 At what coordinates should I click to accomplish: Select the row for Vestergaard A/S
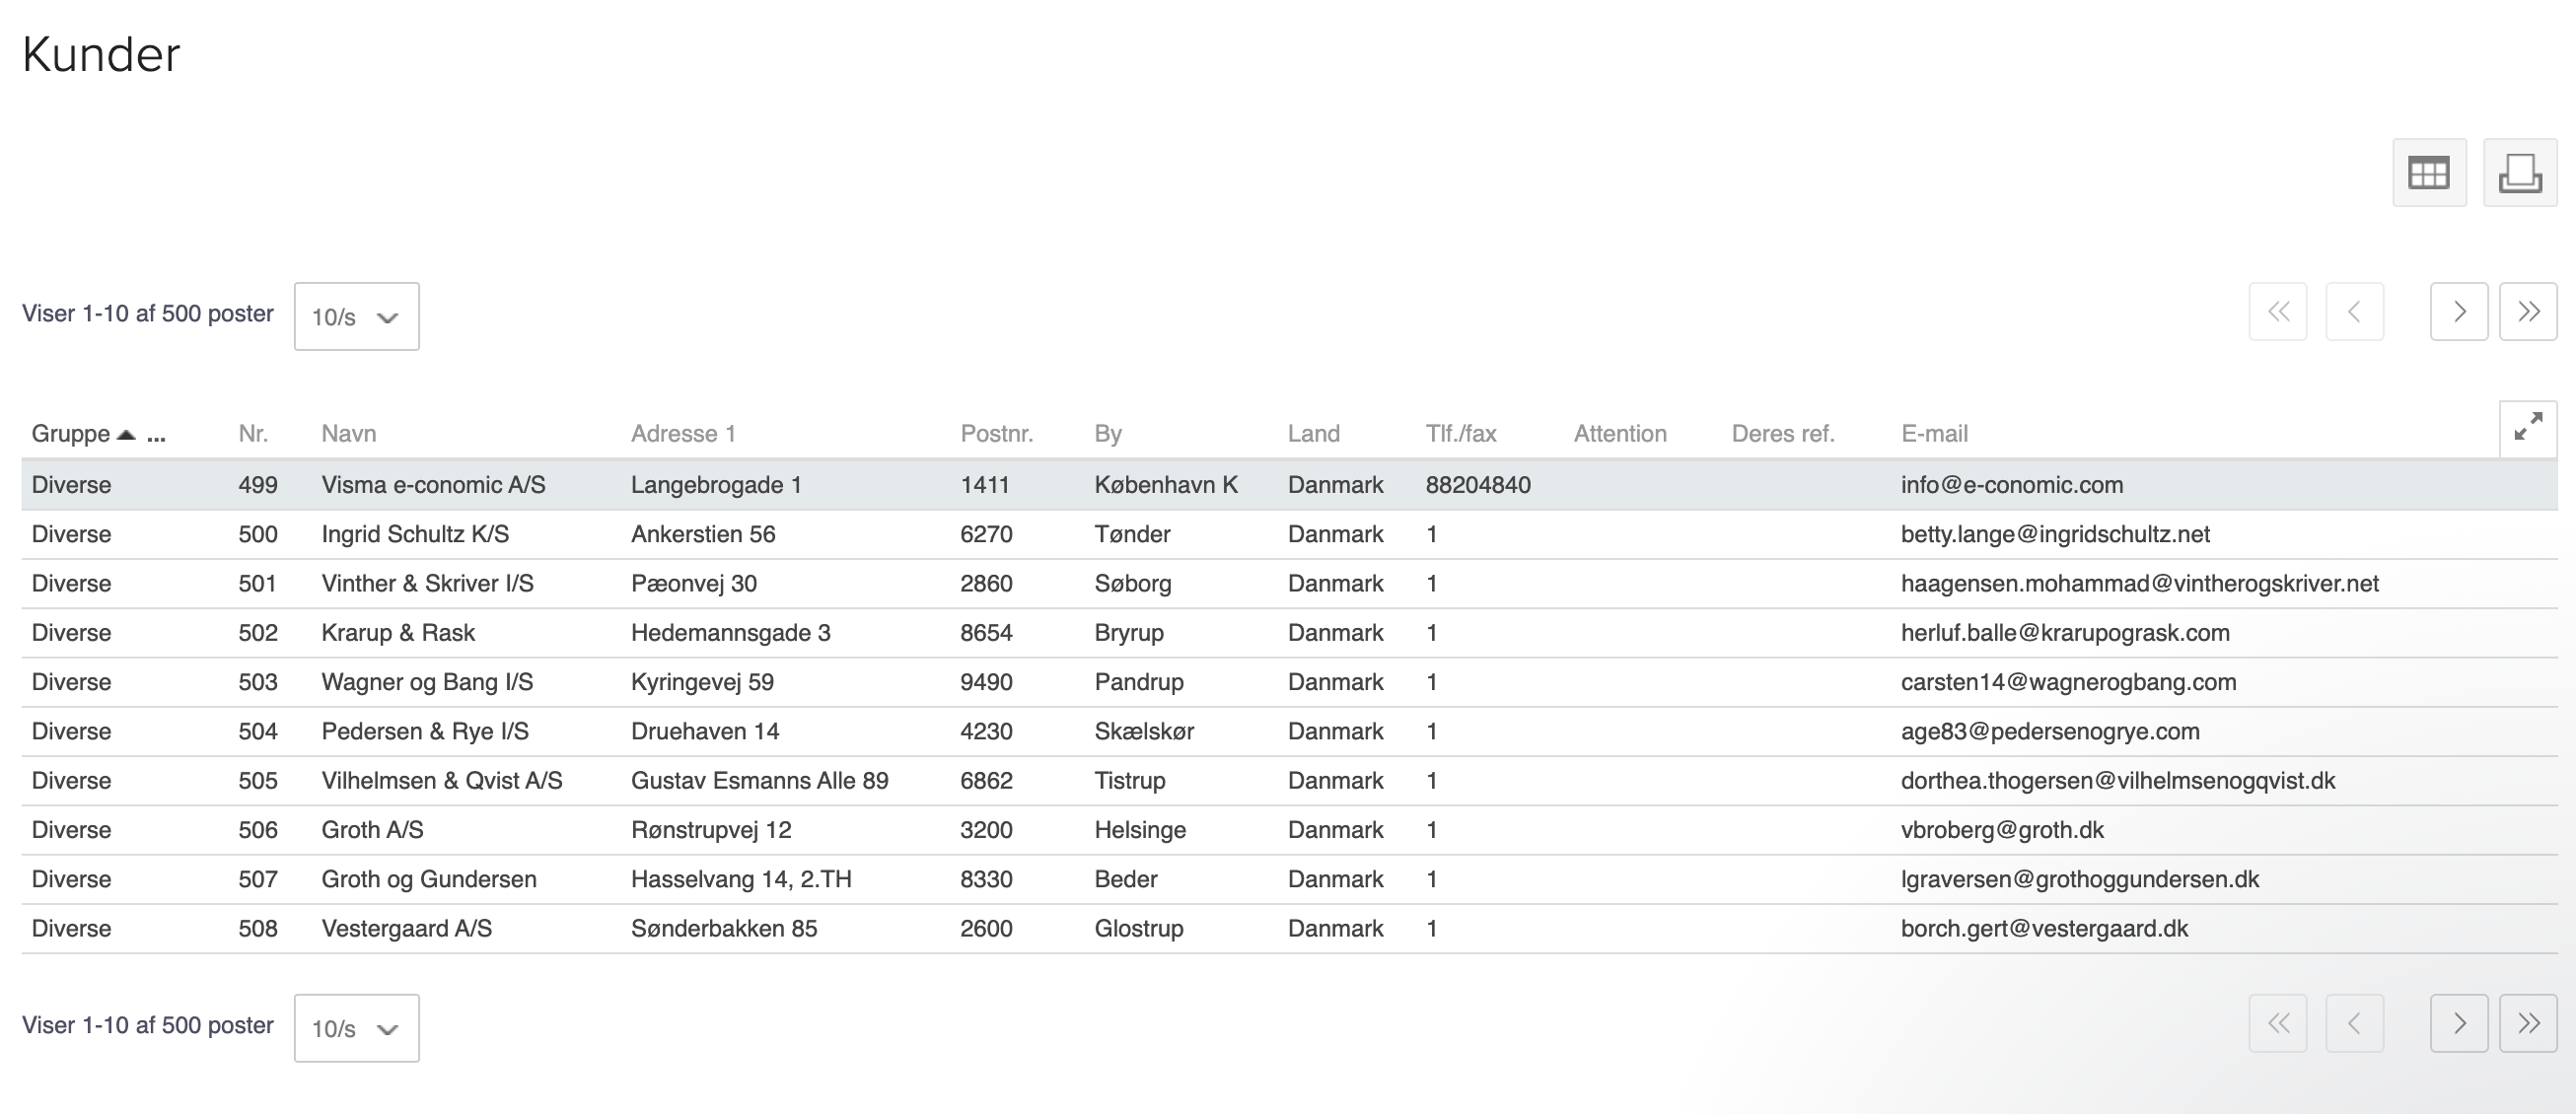click(x=406, y=928)
